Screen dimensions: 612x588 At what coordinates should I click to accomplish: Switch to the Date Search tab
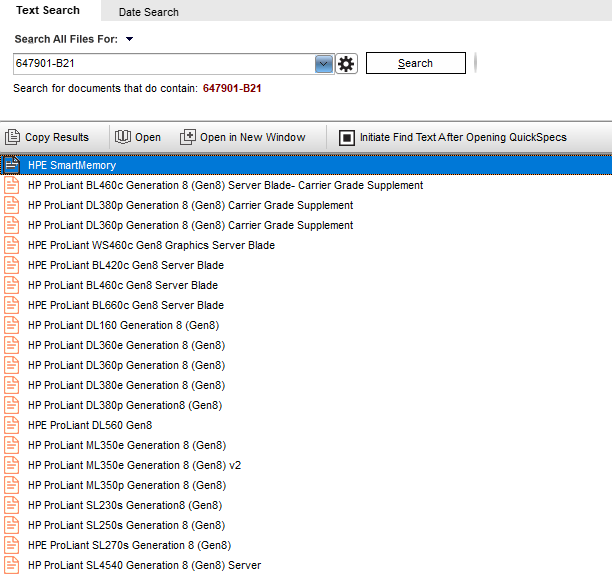[x=148, y=12]
